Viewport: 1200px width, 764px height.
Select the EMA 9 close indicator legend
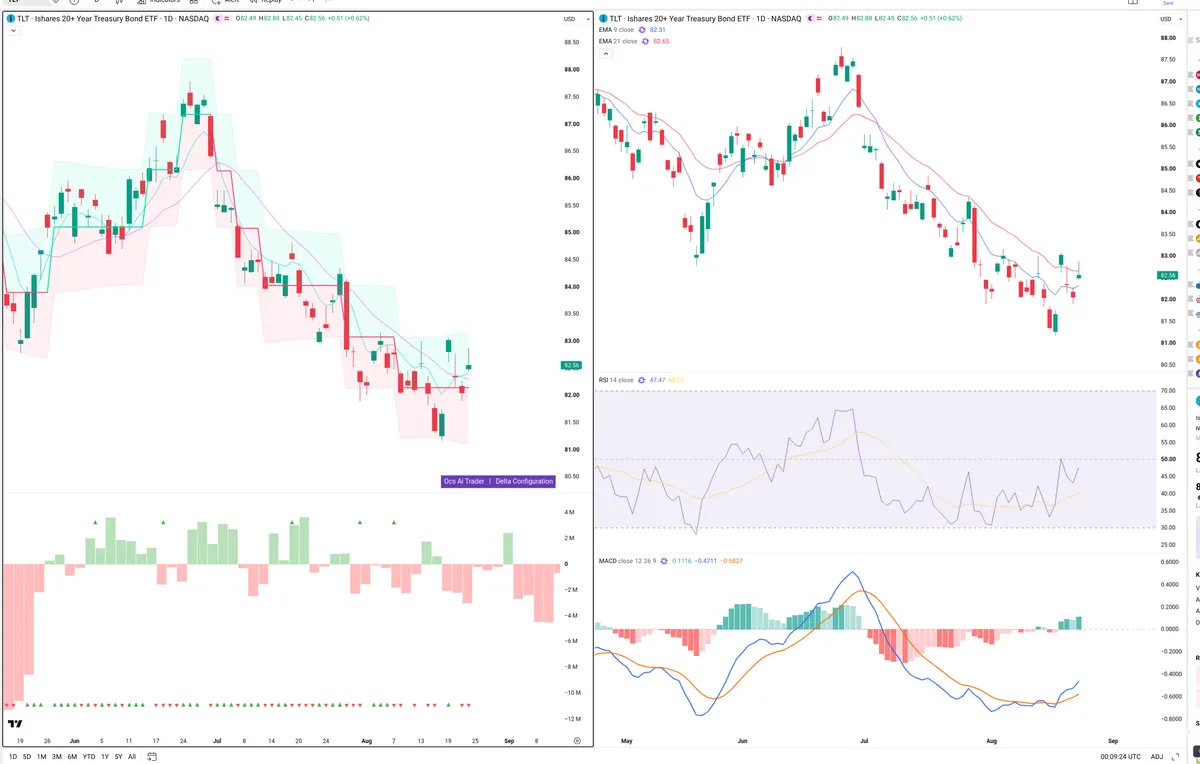pos(616,30)
